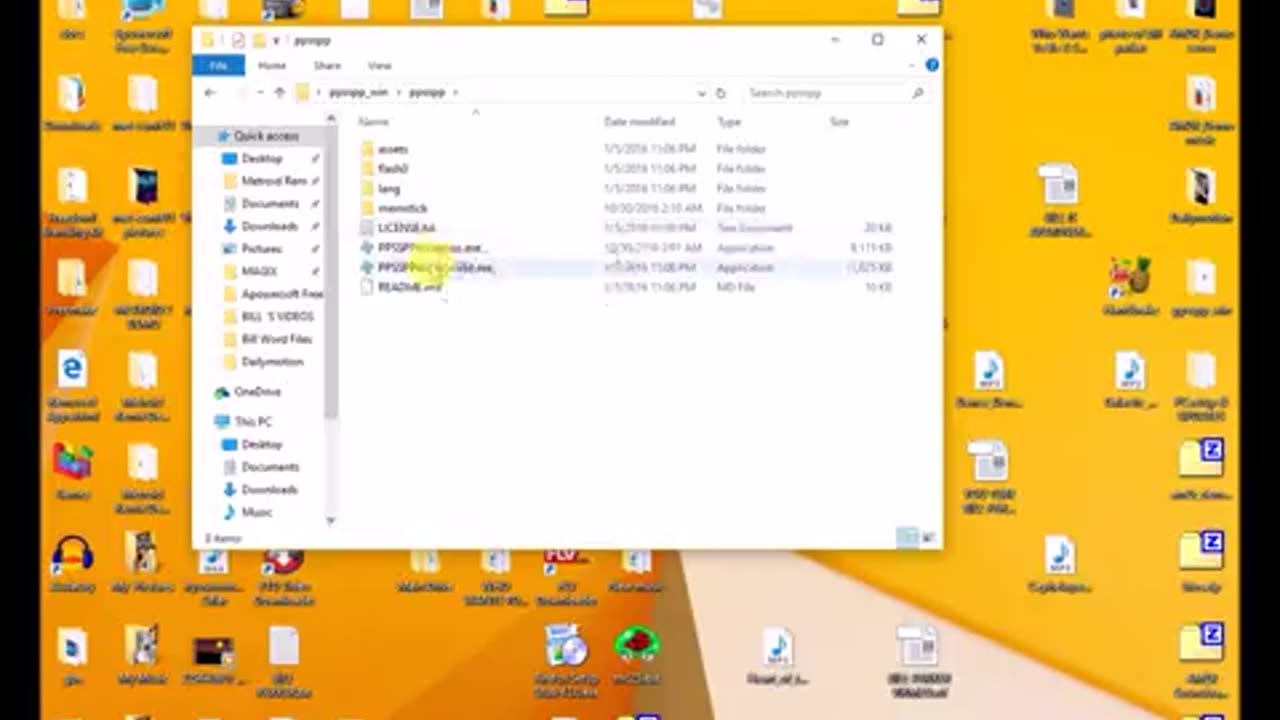
Task: Select the memstick folder icon
Action: point(367,208)
